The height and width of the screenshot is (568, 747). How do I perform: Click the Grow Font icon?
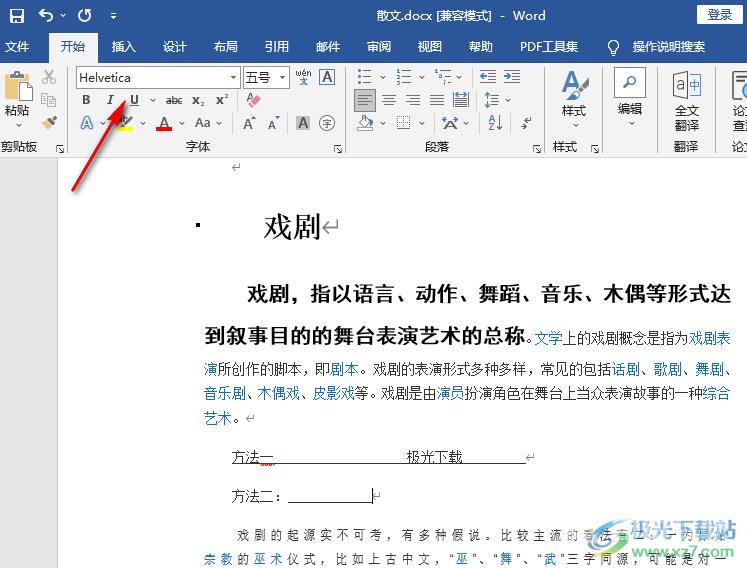pos(249,123)
